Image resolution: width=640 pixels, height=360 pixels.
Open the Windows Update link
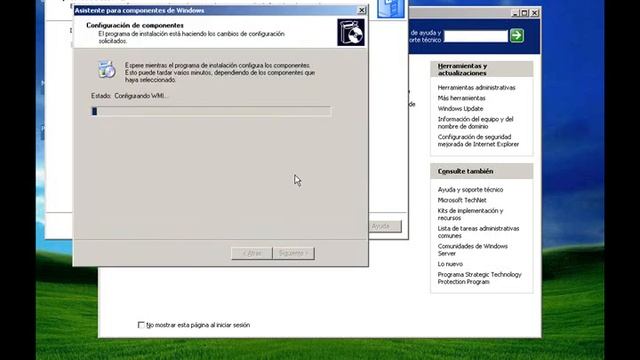(x=460, y=109)
